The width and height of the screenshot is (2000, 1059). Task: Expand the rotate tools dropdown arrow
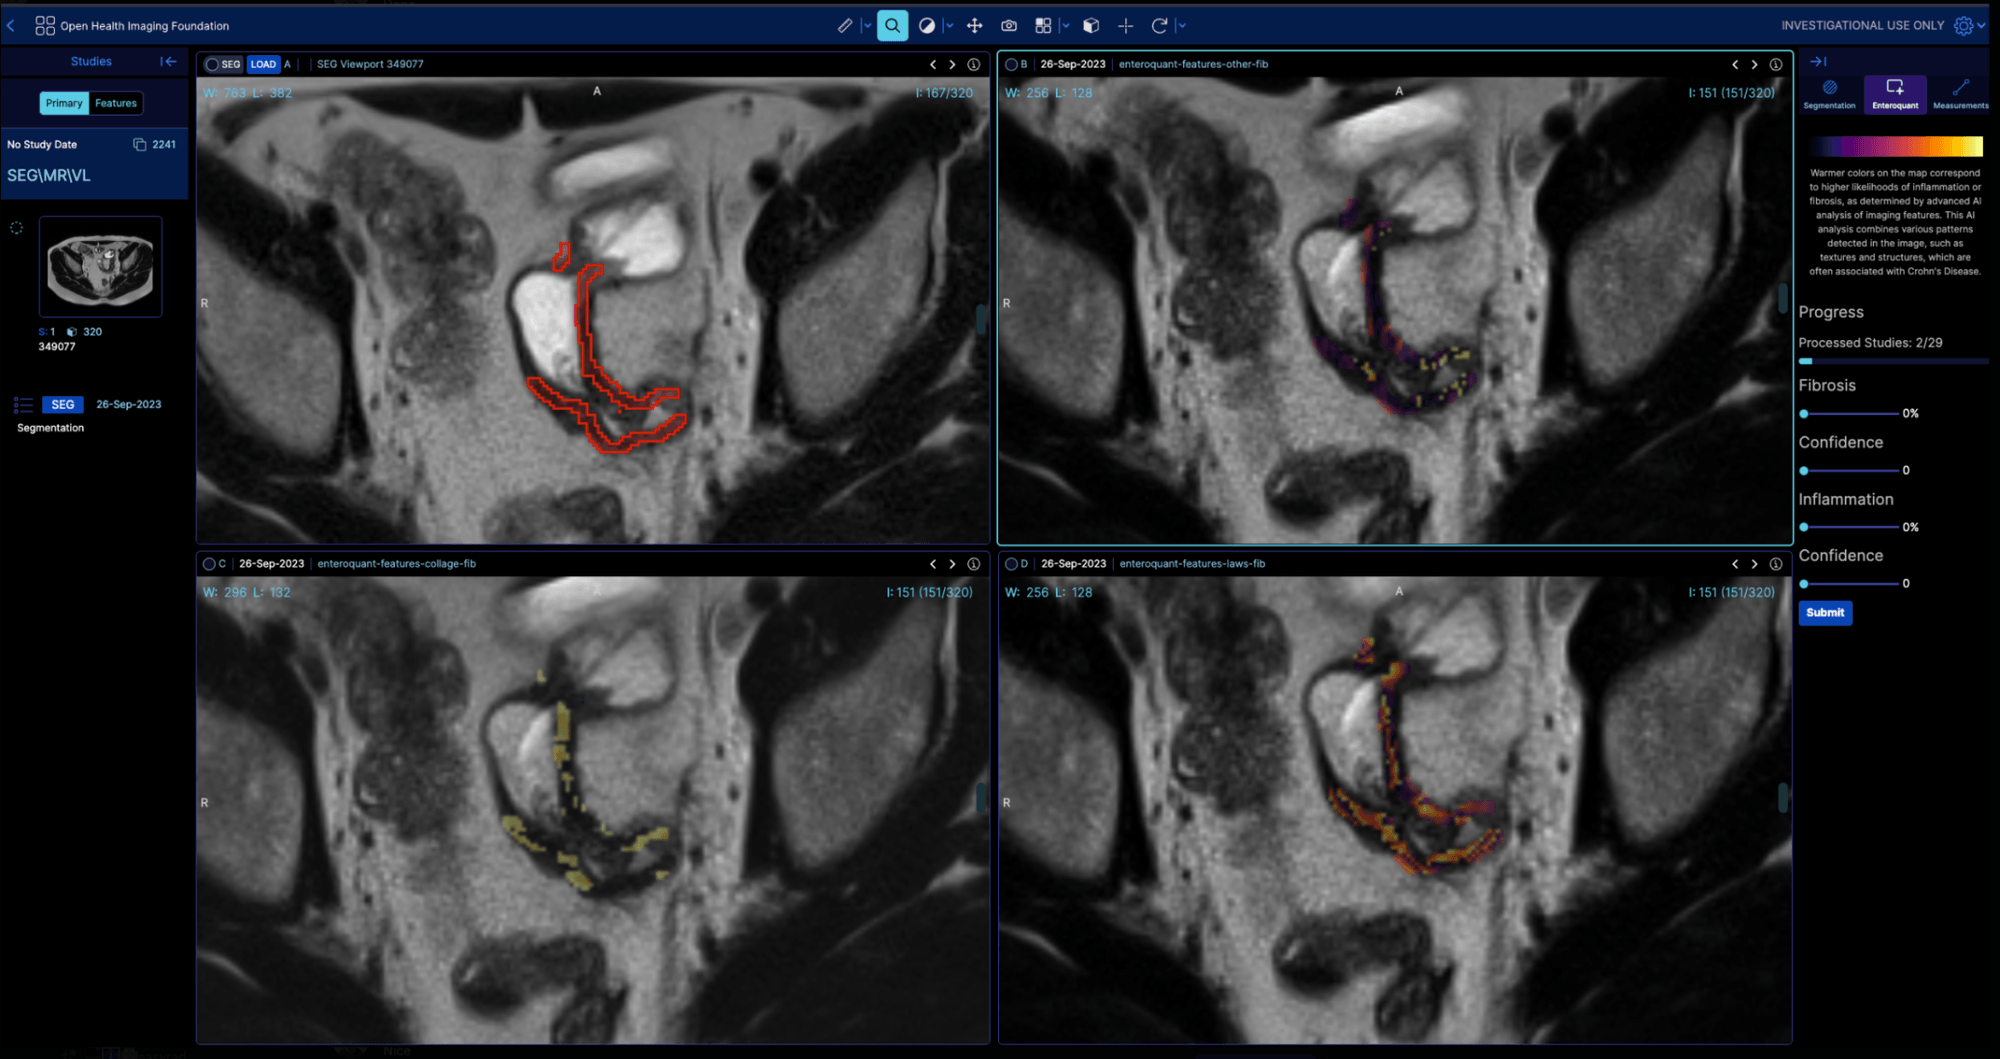click(1181, 26)
